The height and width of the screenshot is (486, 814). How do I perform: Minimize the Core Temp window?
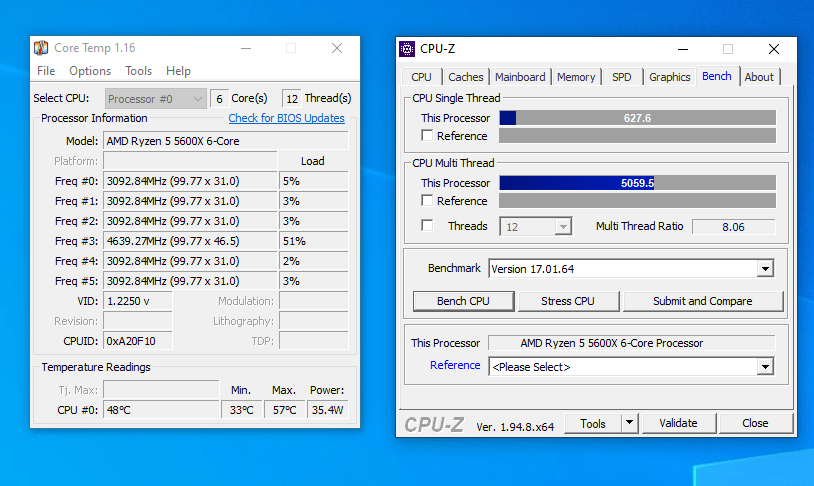pos(246,48)
